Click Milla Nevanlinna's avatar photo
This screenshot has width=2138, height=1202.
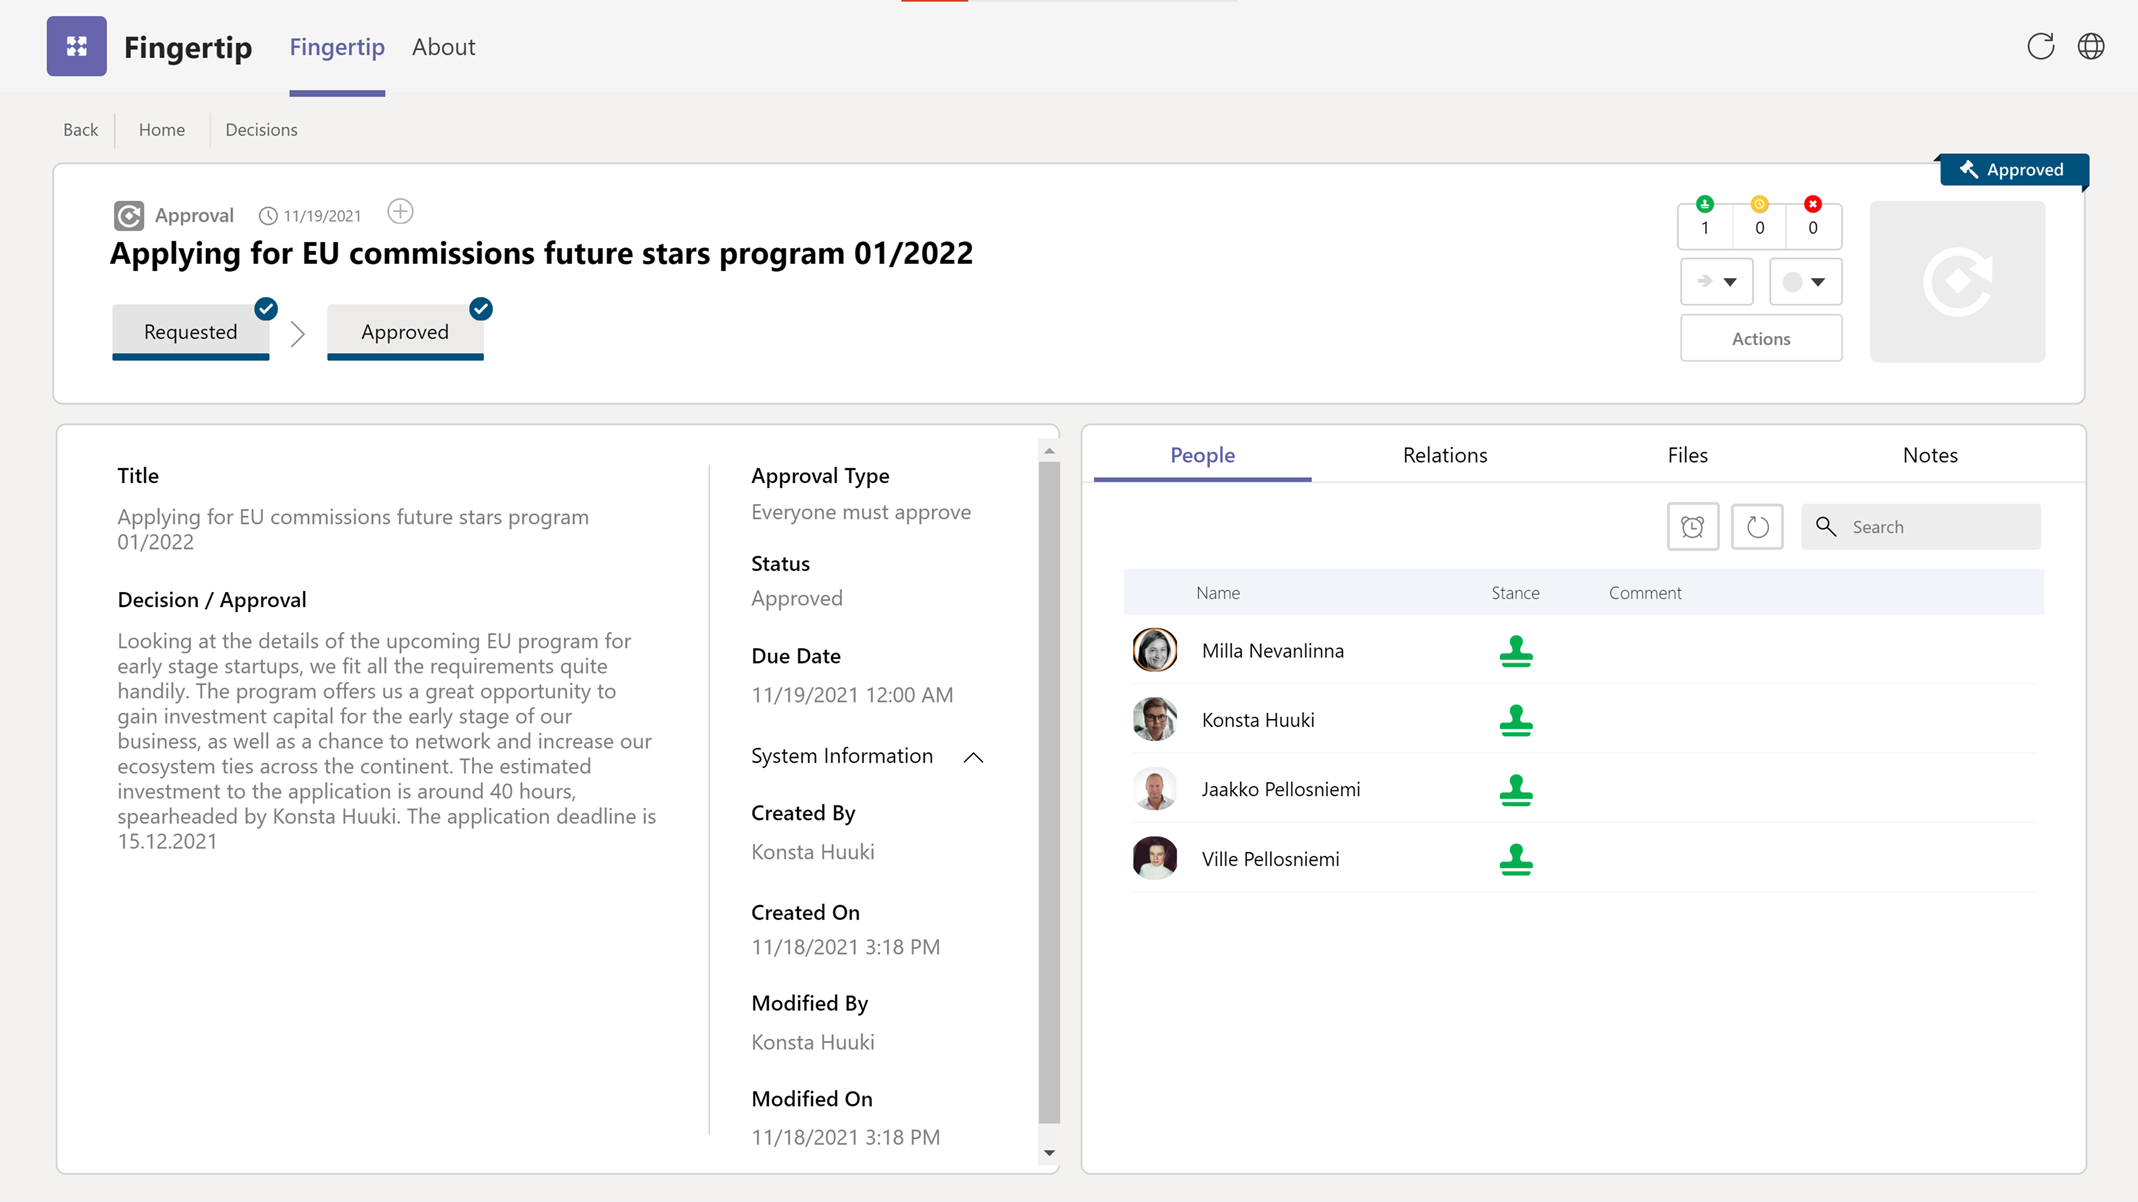(1155, 650)
